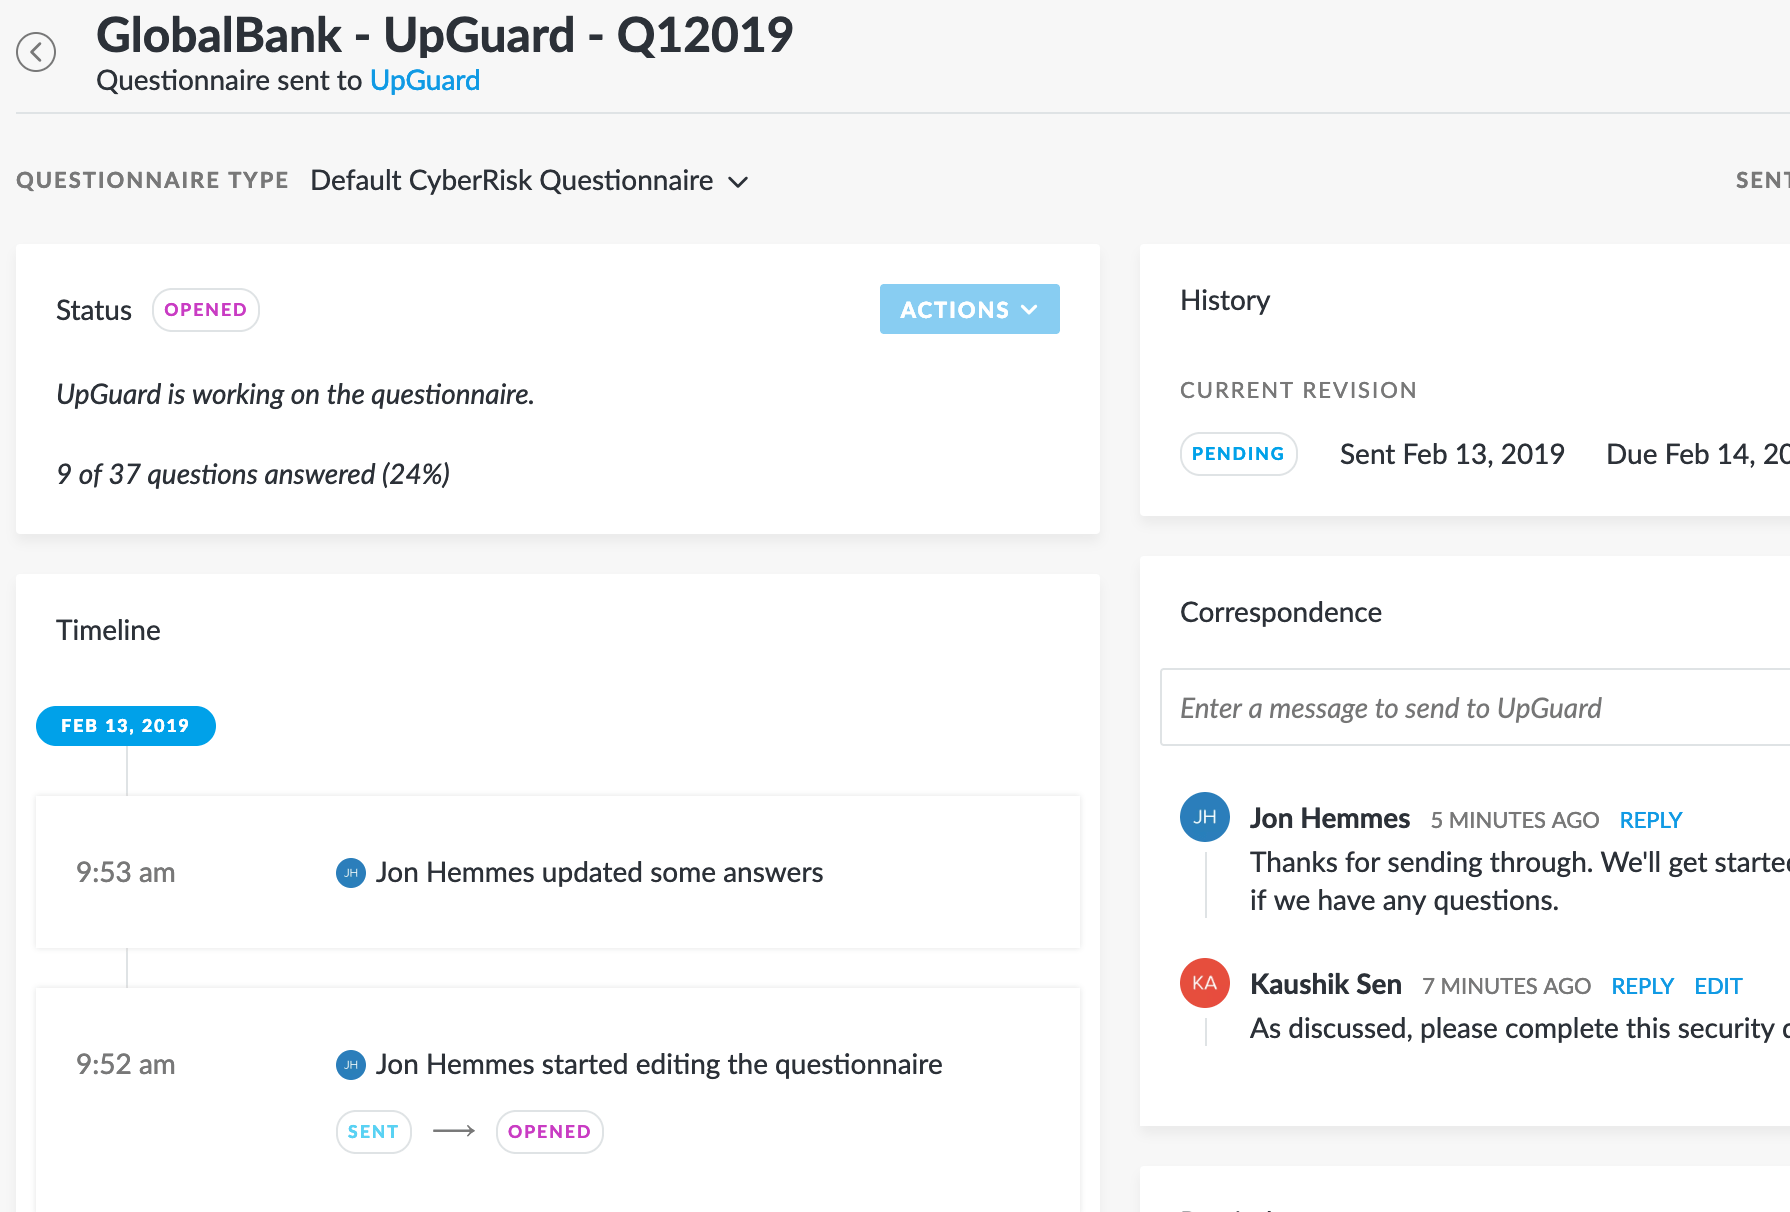1790x1212 pixels.
Task: Select 'Jon Hemmes started editing the questionnaire' text
Action: pos(659,1065)
